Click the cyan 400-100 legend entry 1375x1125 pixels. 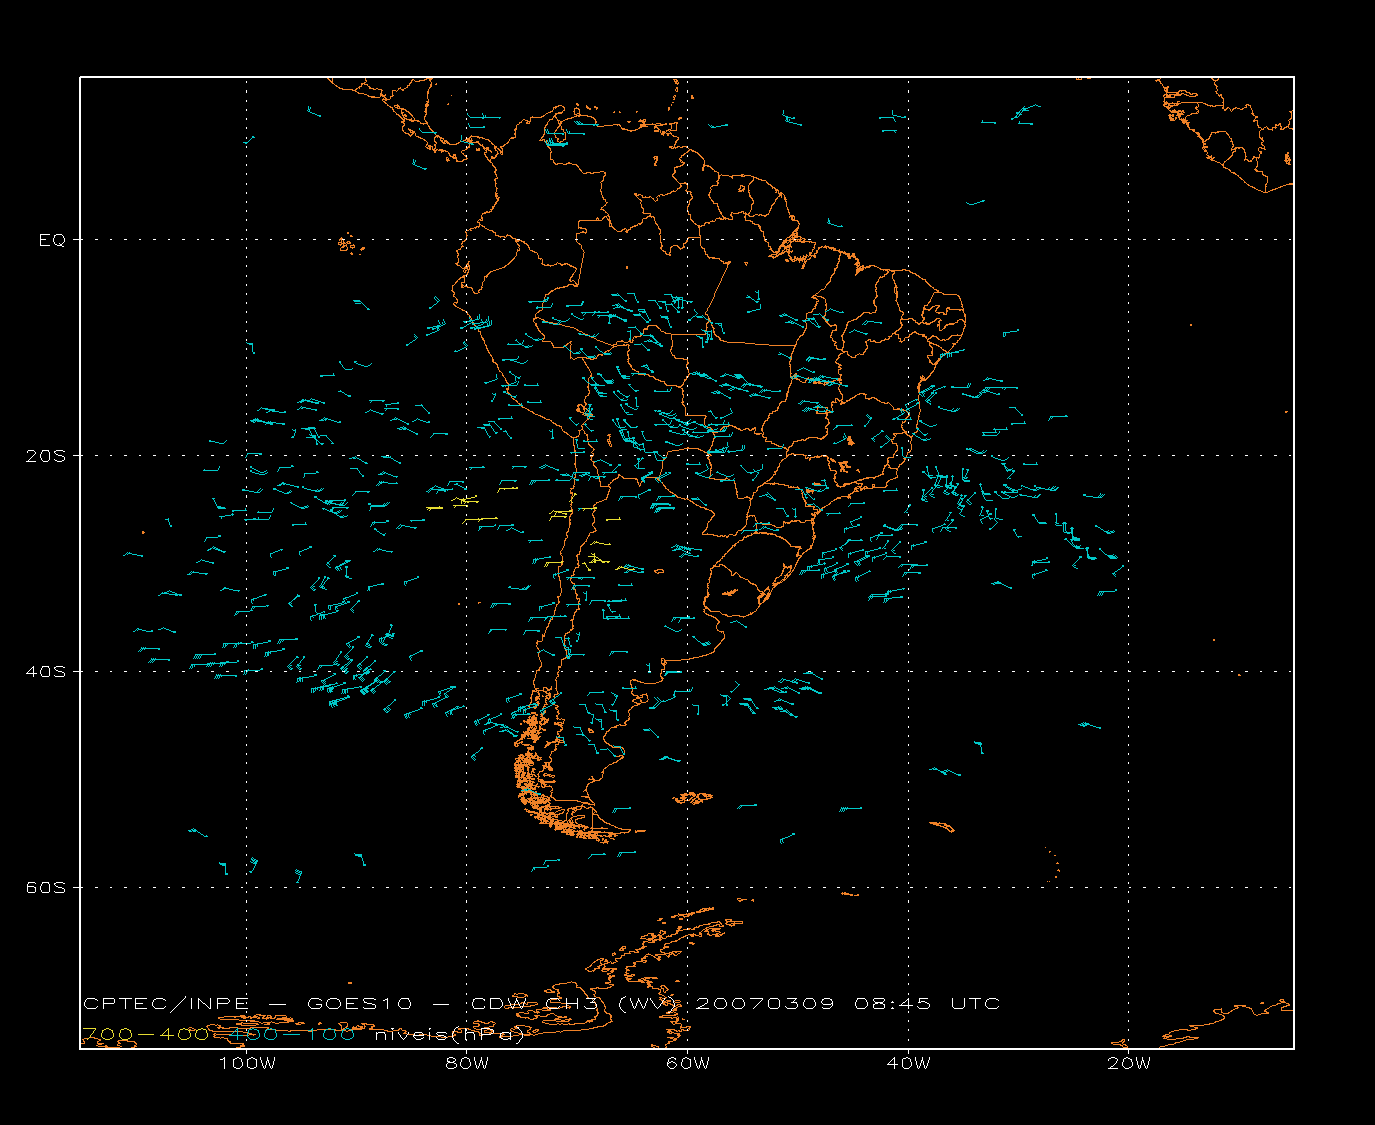292,1035
